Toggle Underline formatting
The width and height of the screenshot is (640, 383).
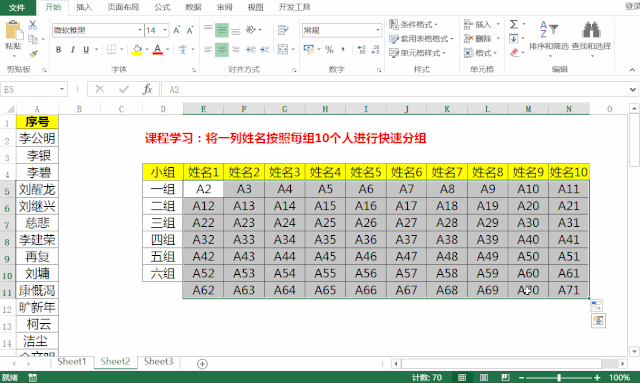point(86,50)
